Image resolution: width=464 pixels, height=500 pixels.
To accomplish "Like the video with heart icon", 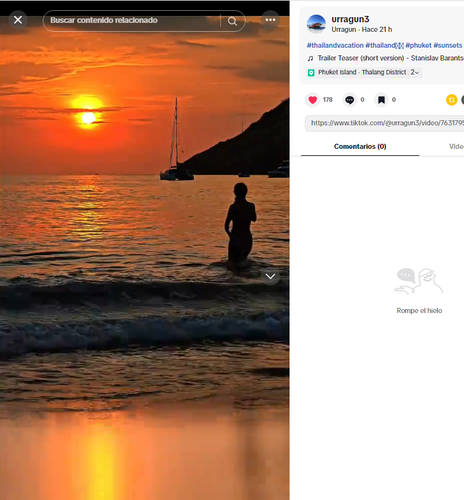I will pyautogui.click(x=313, y=100).
